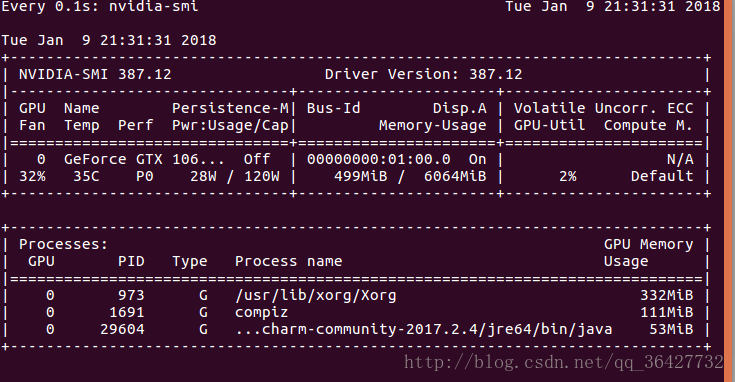The width and height of the screenshot is (735, 382).
Task: Click the compute mode 'Default'
Action: (x=662, y=176)
